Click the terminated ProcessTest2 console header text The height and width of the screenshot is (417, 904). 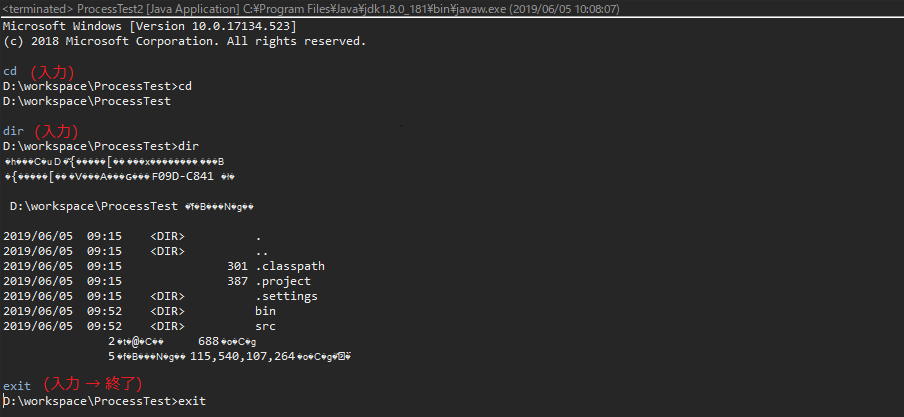(311, 9)
